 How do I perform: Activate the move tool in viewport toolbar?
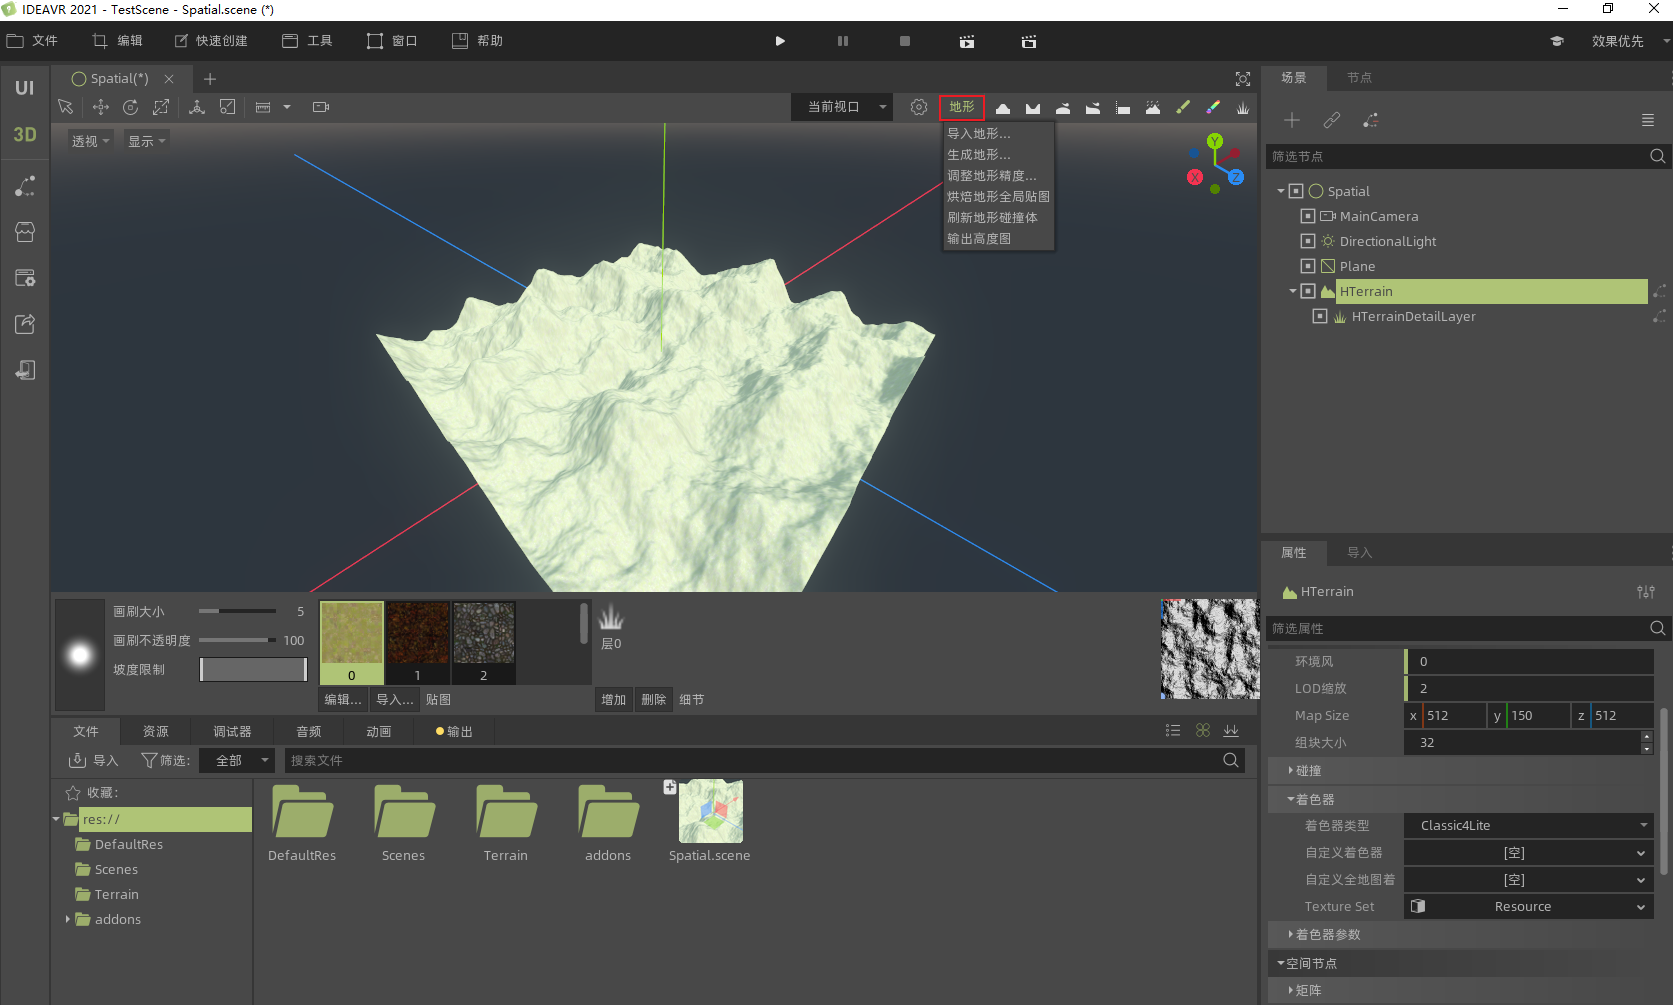click(x=100, y=107)
